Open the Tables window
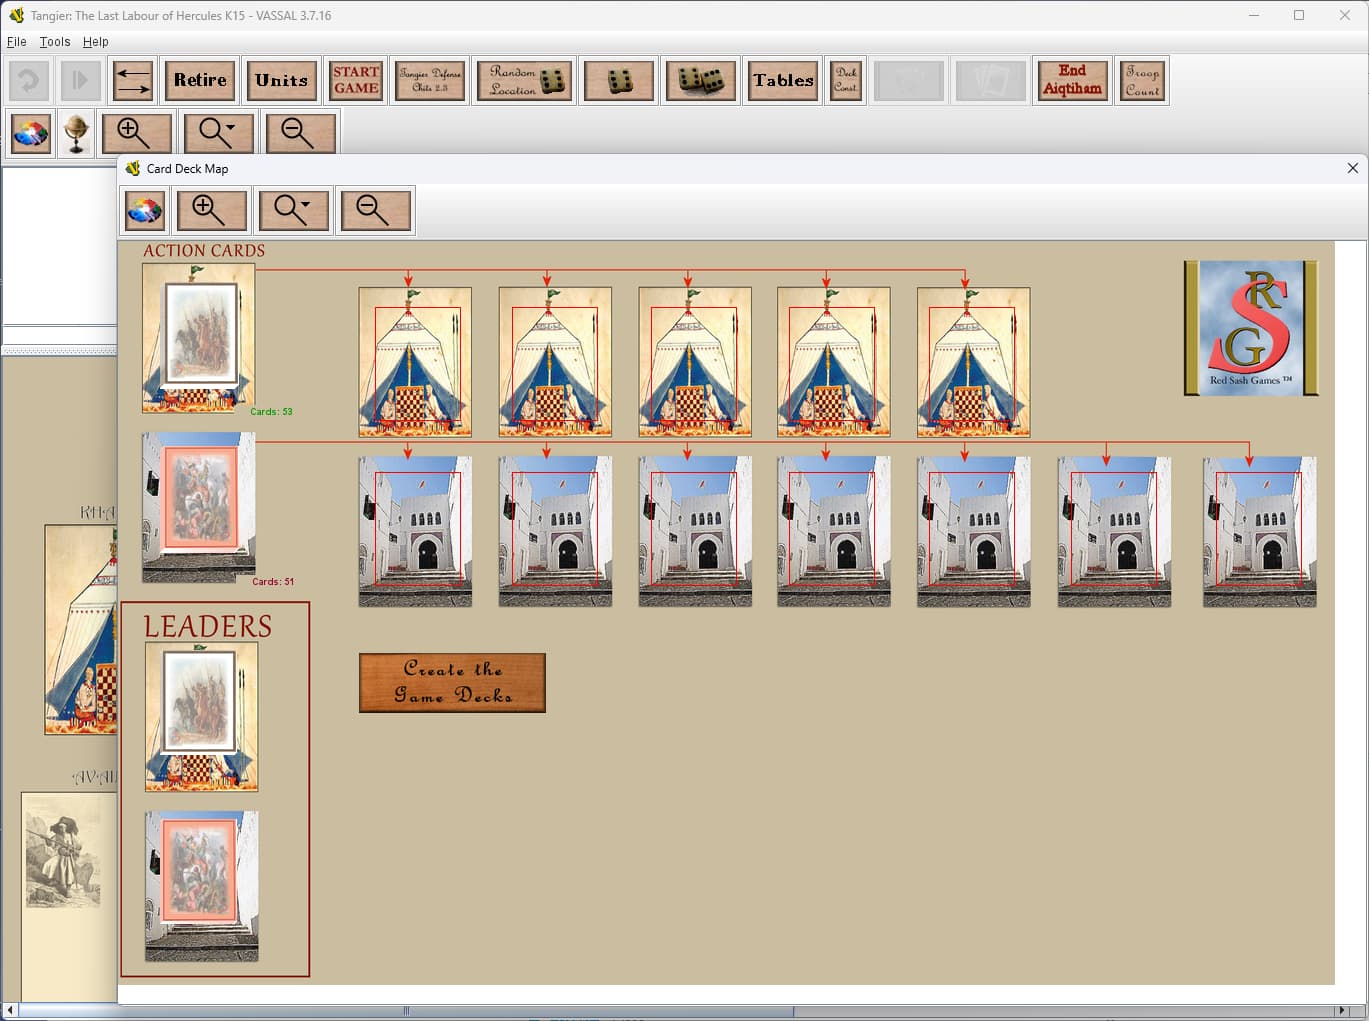The image size is (1369, 1021). point(783,81)
